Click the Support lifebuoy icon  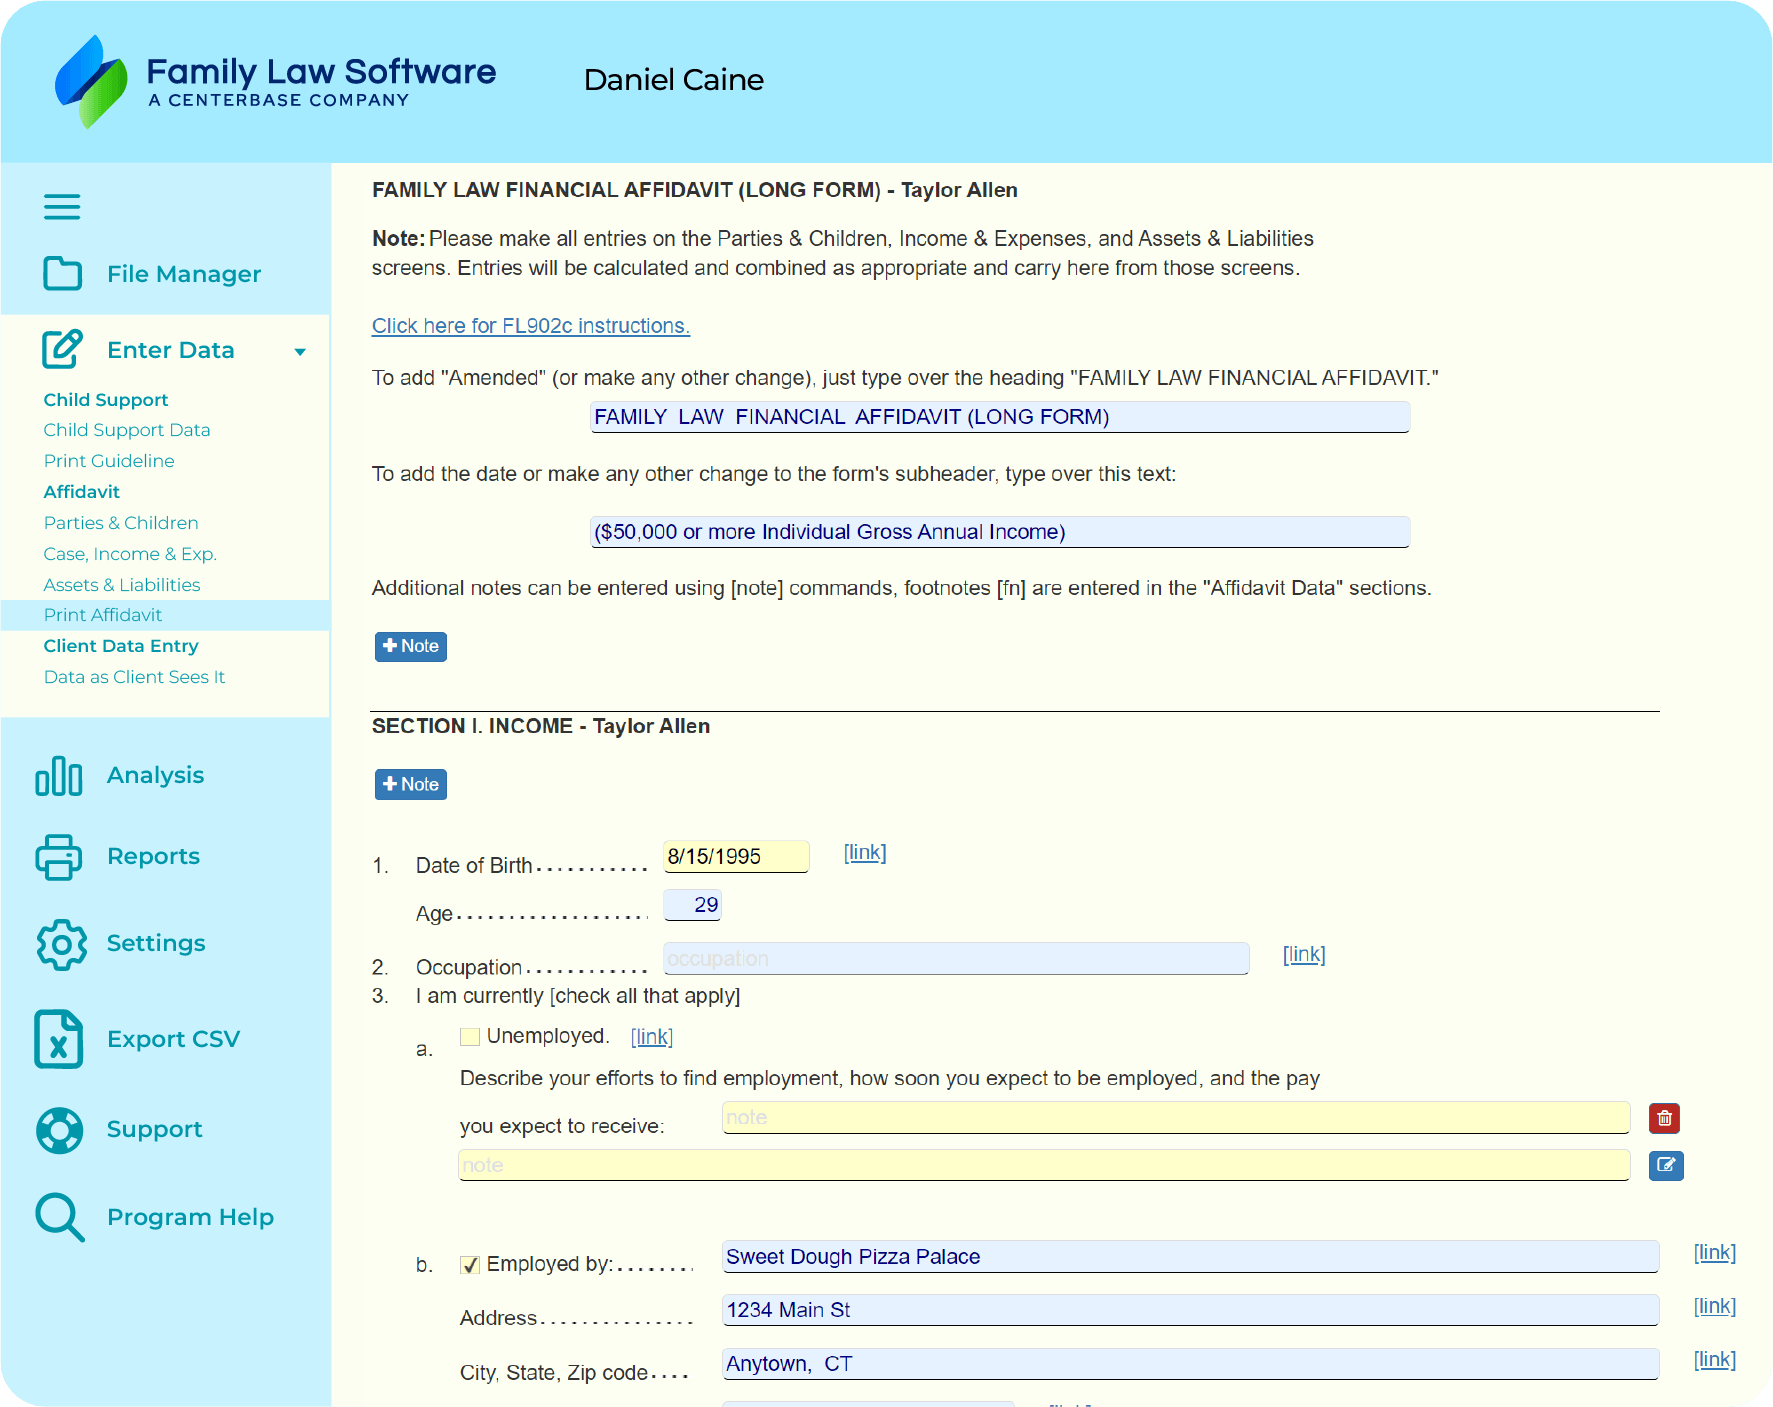click(60, 1130)
